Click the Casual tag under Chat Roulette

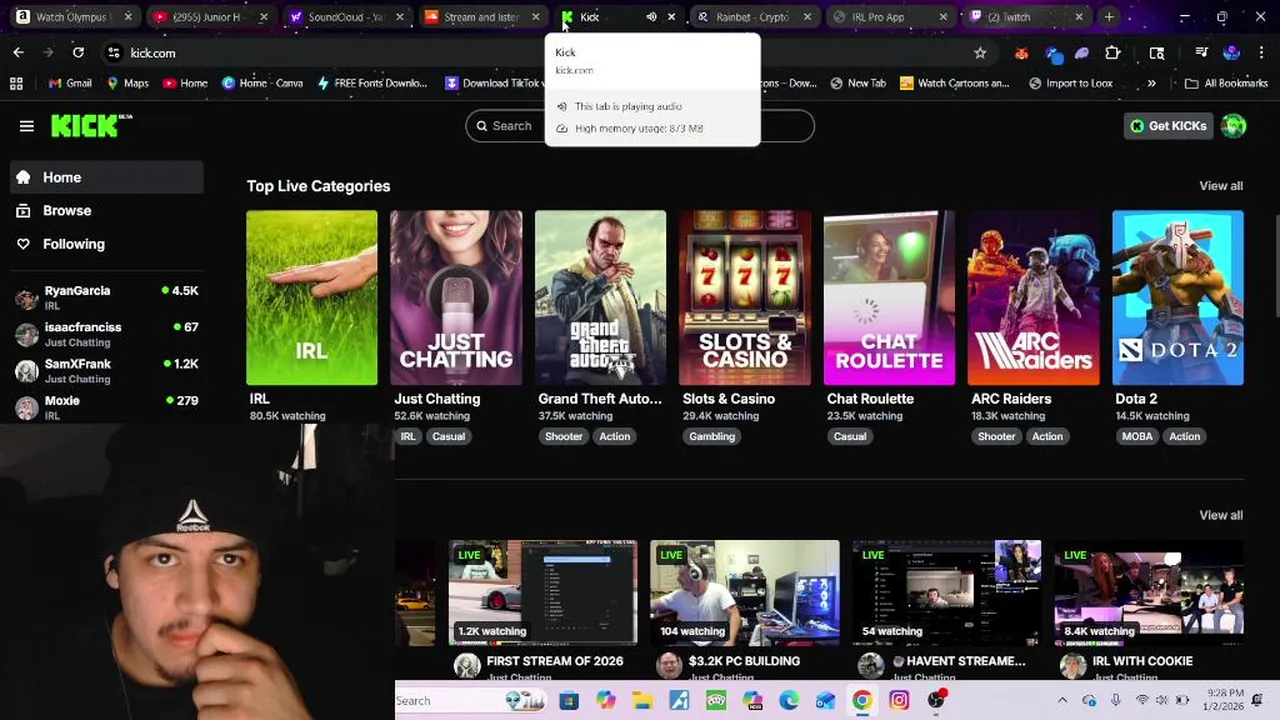[850, 436]
